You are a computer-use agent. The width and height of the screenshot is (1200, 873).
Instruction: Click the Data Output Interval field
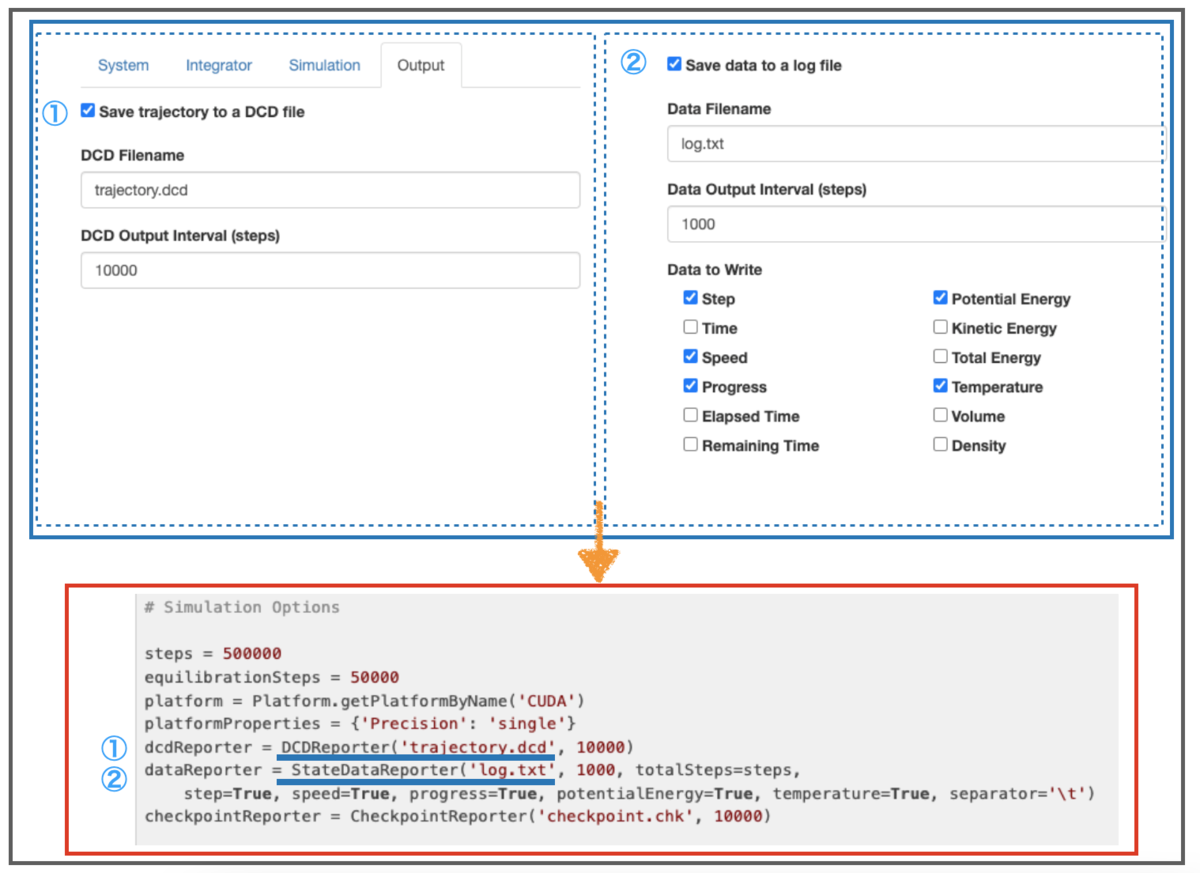[x=915, y=224]
